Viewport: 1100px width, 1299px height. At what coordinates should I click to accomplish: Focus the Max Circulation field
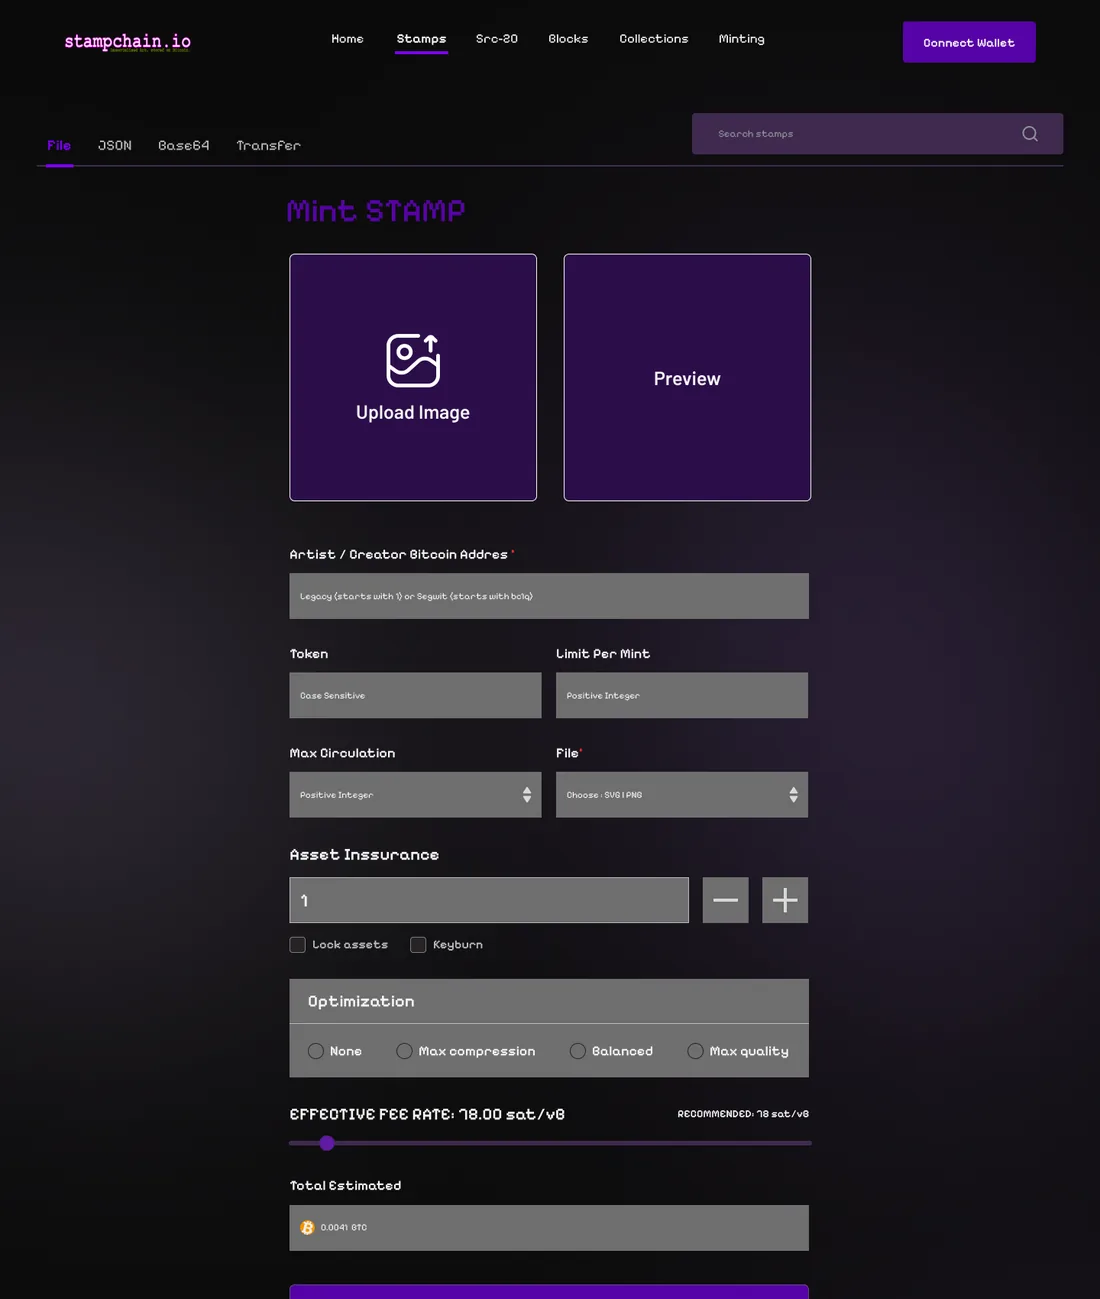tap(415, 795)
